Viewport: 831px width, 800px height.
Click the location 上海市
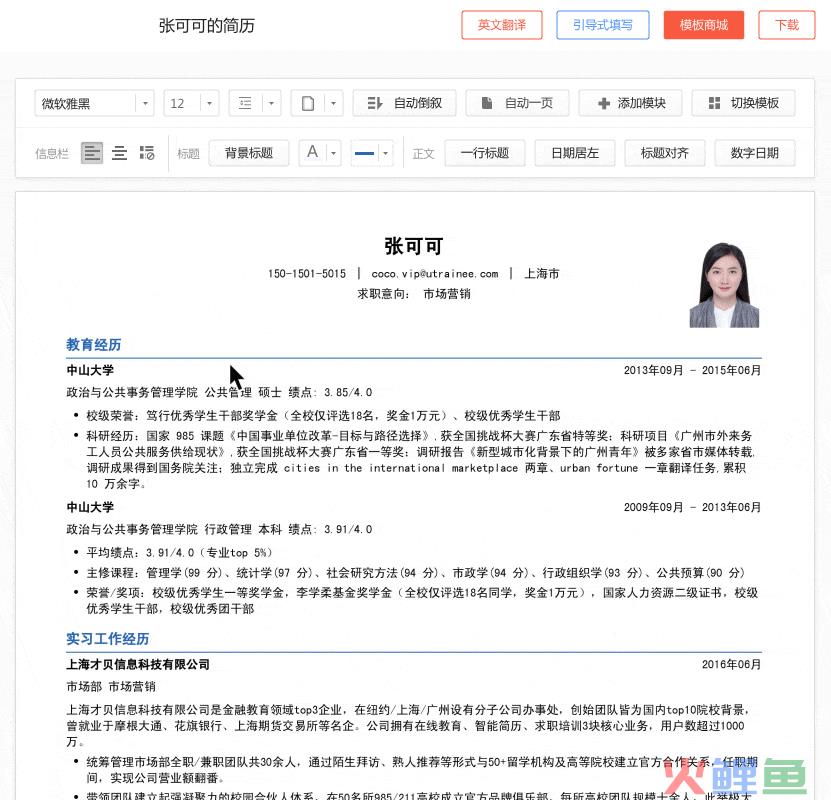[542, 273]
